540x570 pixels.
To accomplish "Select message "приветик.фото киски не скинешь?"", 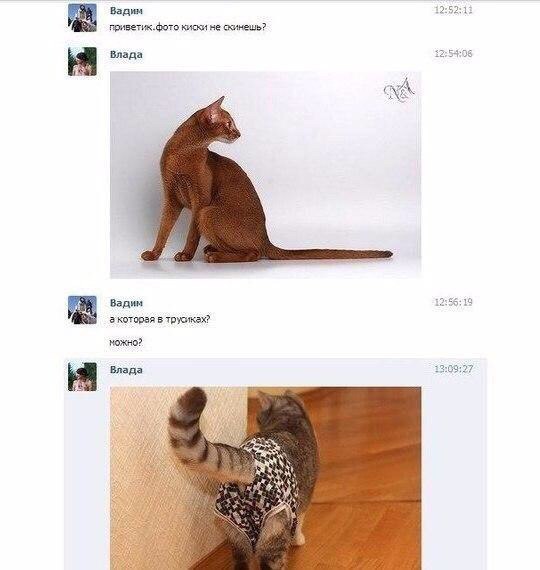I will pos(188,27).
